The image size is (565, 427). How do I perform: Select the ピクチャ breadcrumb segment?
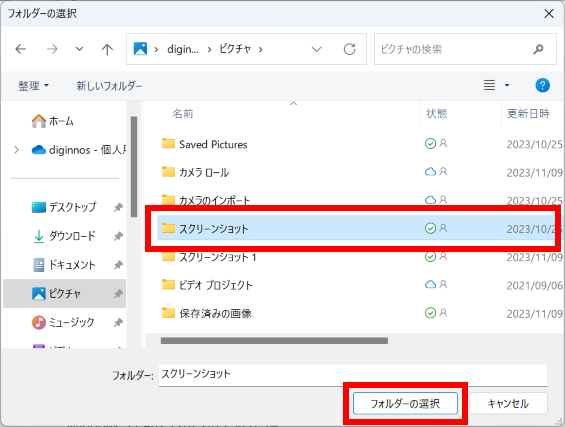click(235, 49)
